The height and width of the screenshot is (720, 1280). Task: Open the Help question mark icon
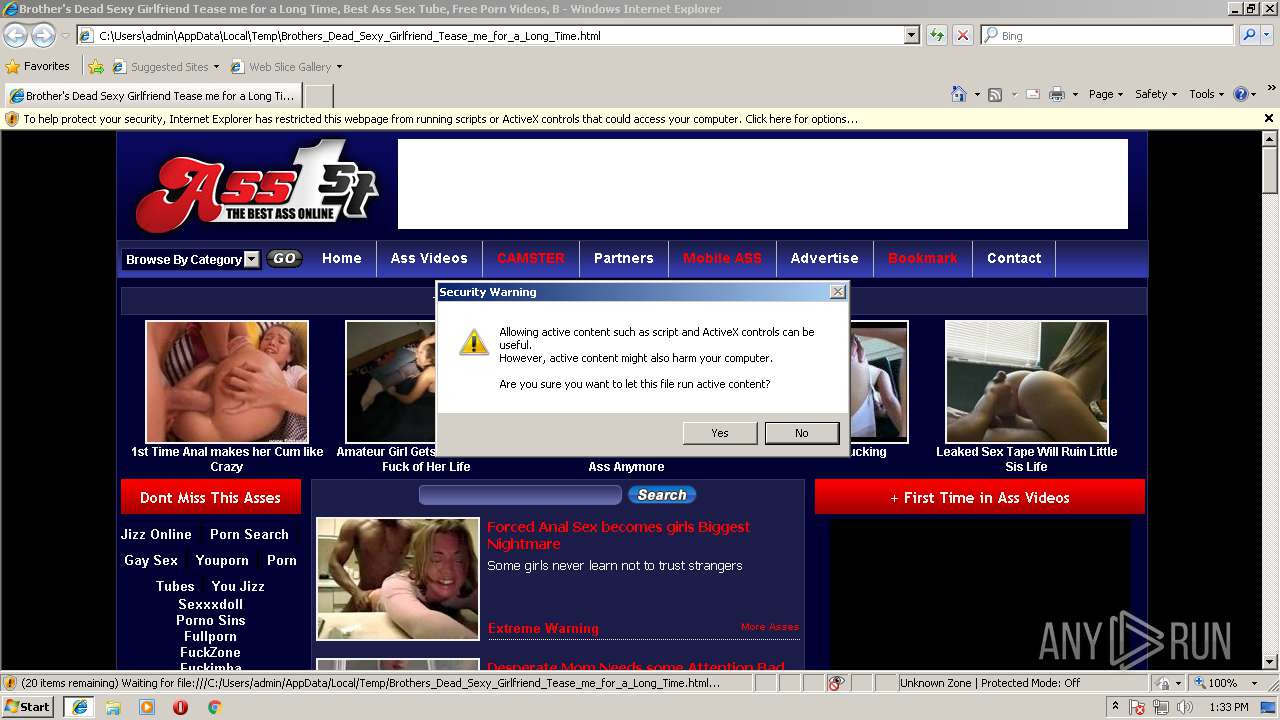[1241, 94]
